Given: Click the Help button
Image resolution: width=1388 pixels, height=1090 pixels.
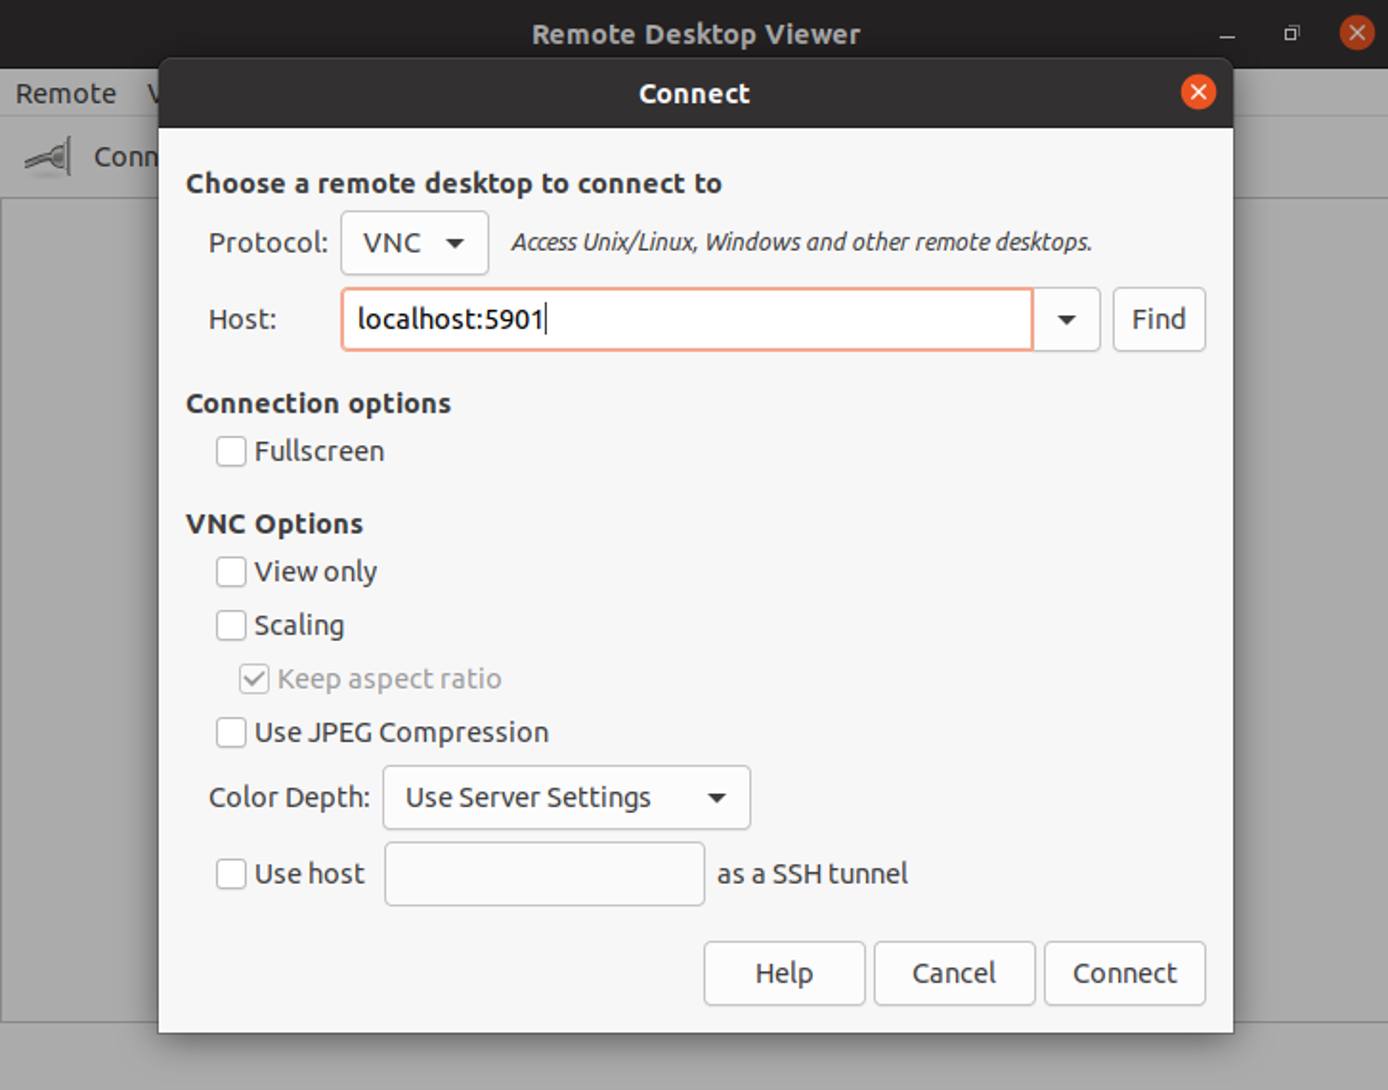Looking at the screenshot, I should pos(783,973).
